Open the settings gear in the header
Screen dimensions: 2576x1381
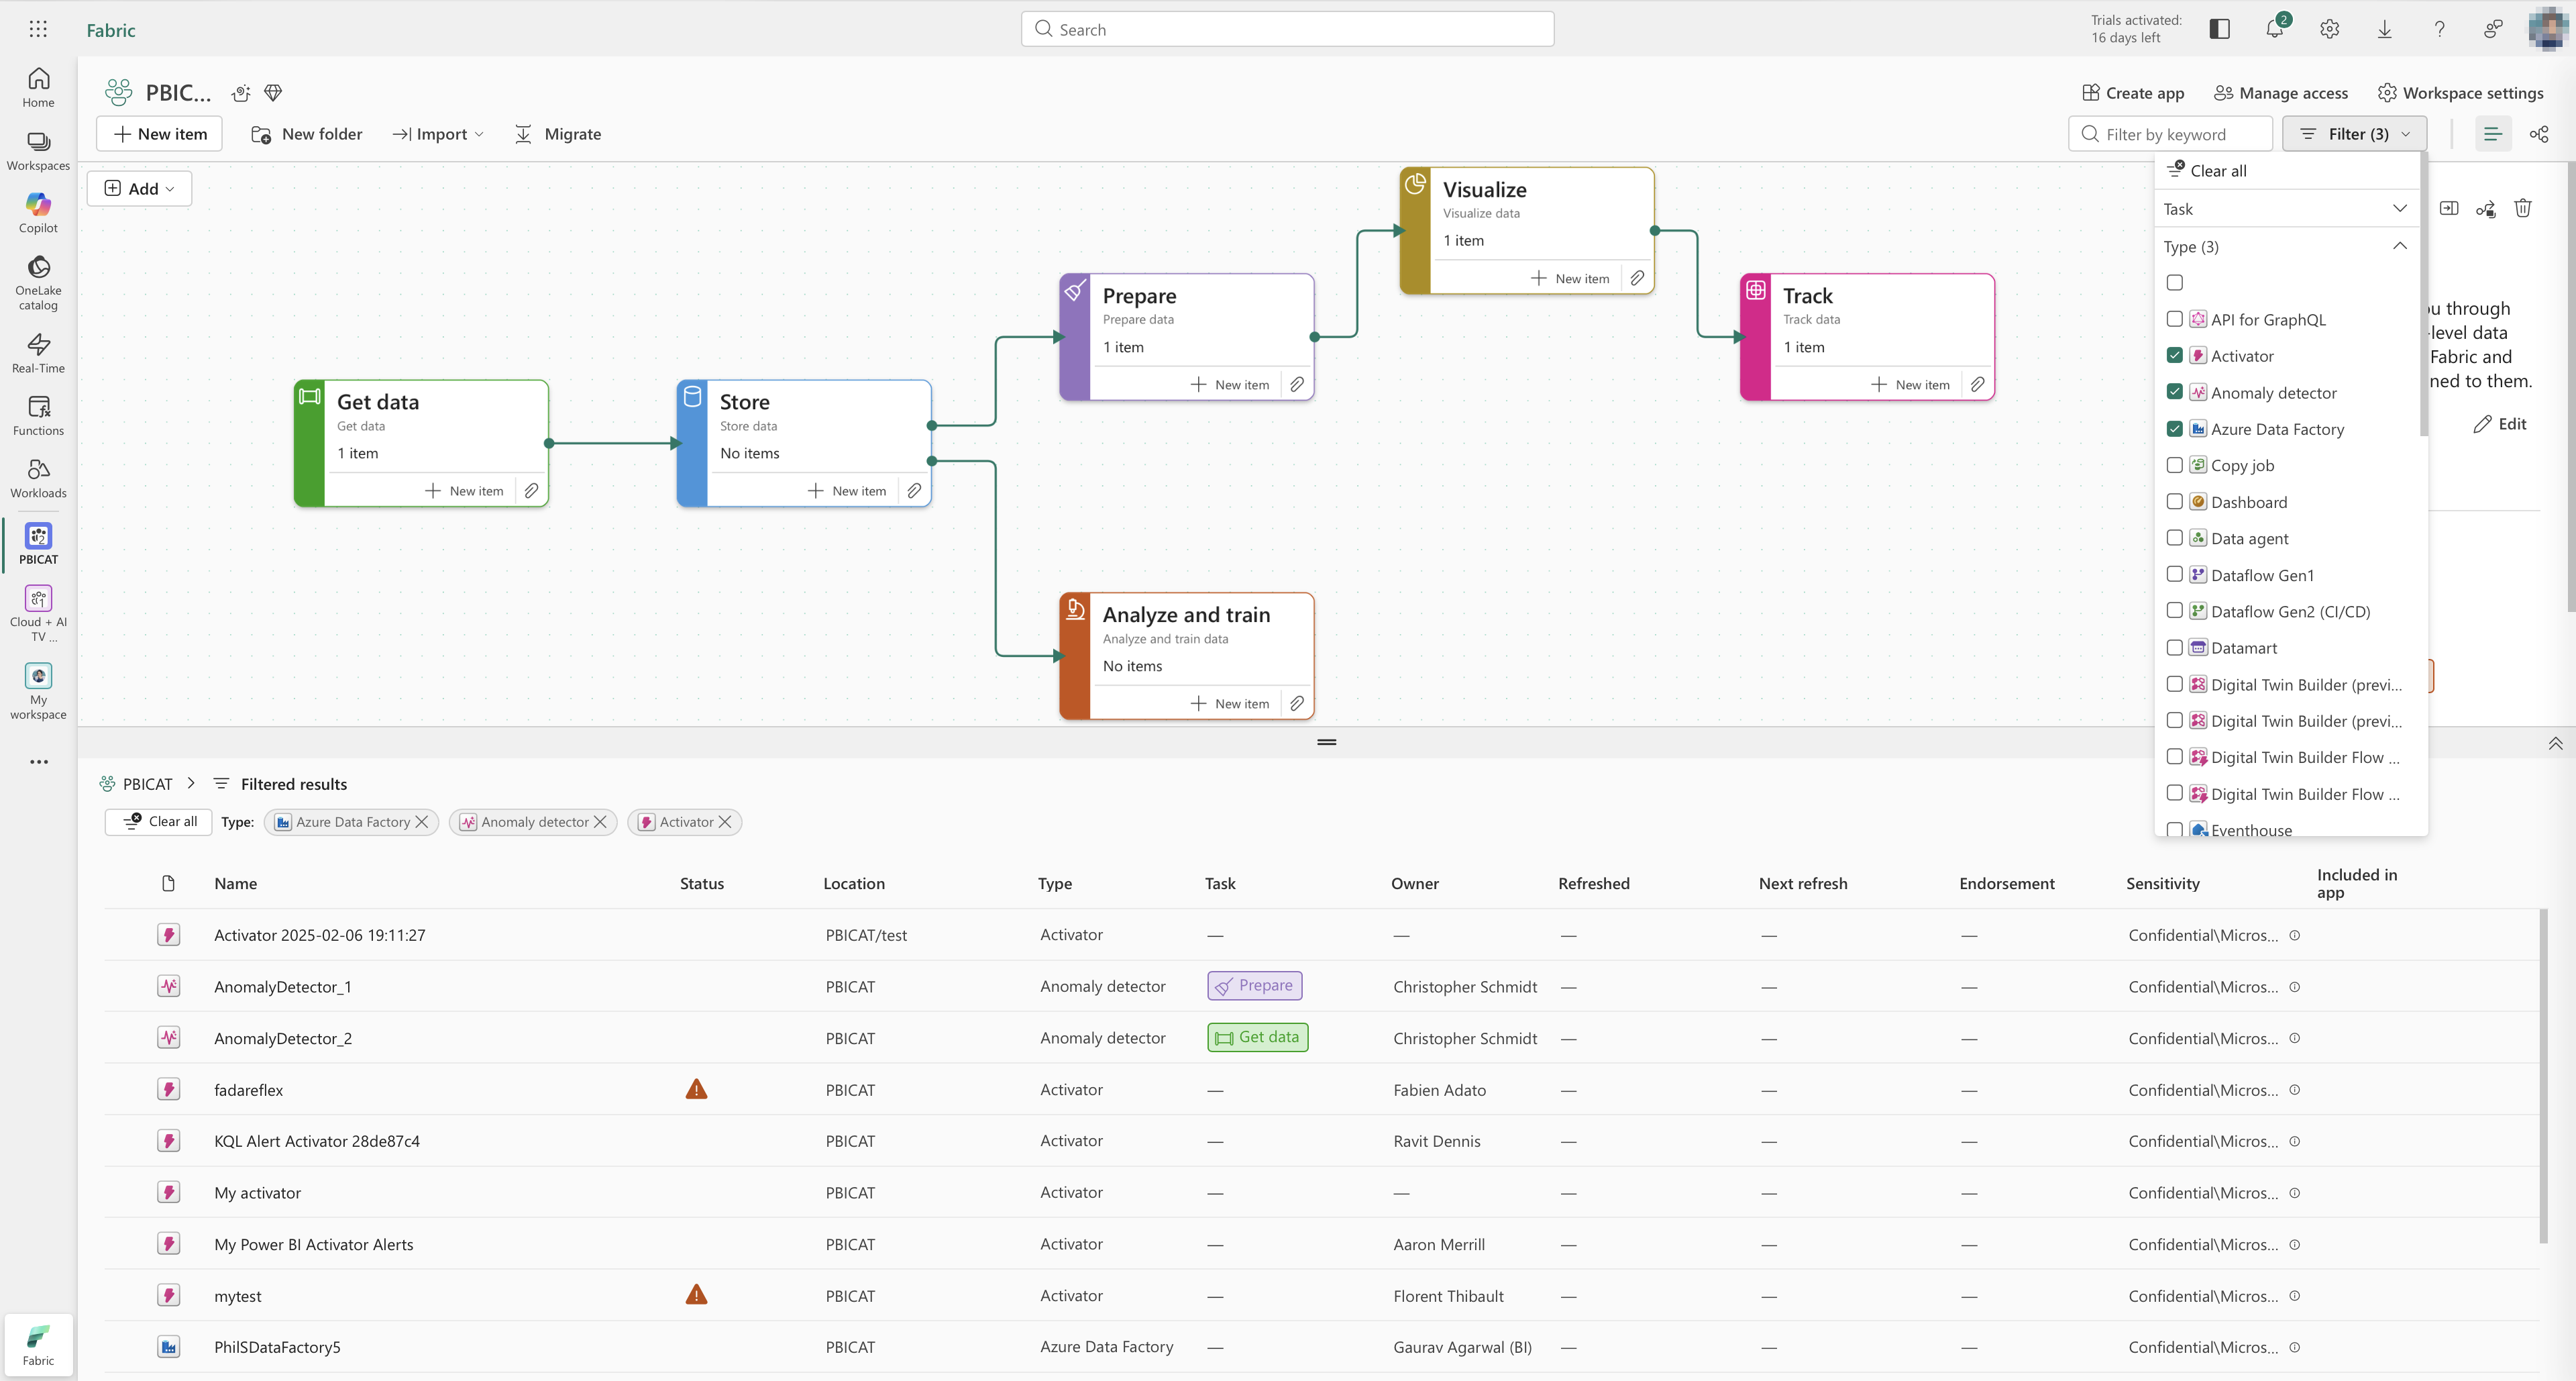point(2329,29)
